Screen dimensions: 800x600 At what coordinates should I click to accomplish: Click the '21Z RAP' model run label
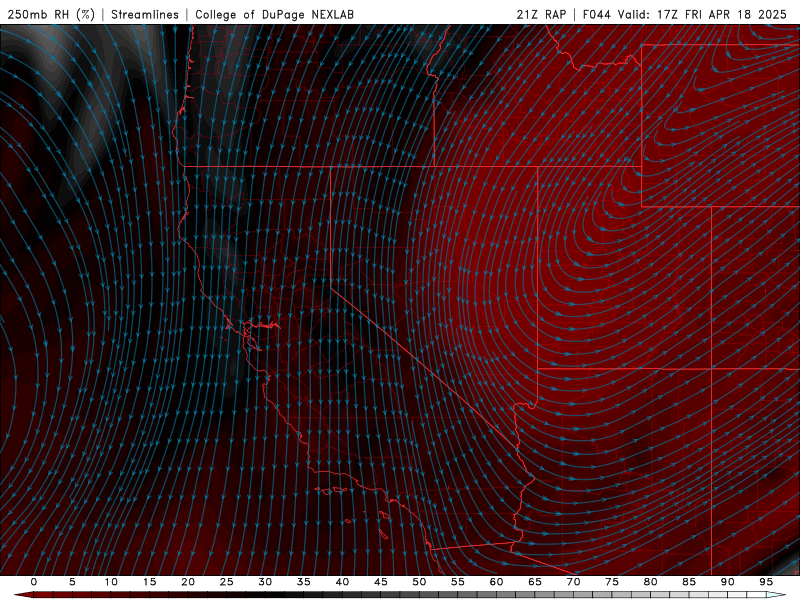coord(541,15)
